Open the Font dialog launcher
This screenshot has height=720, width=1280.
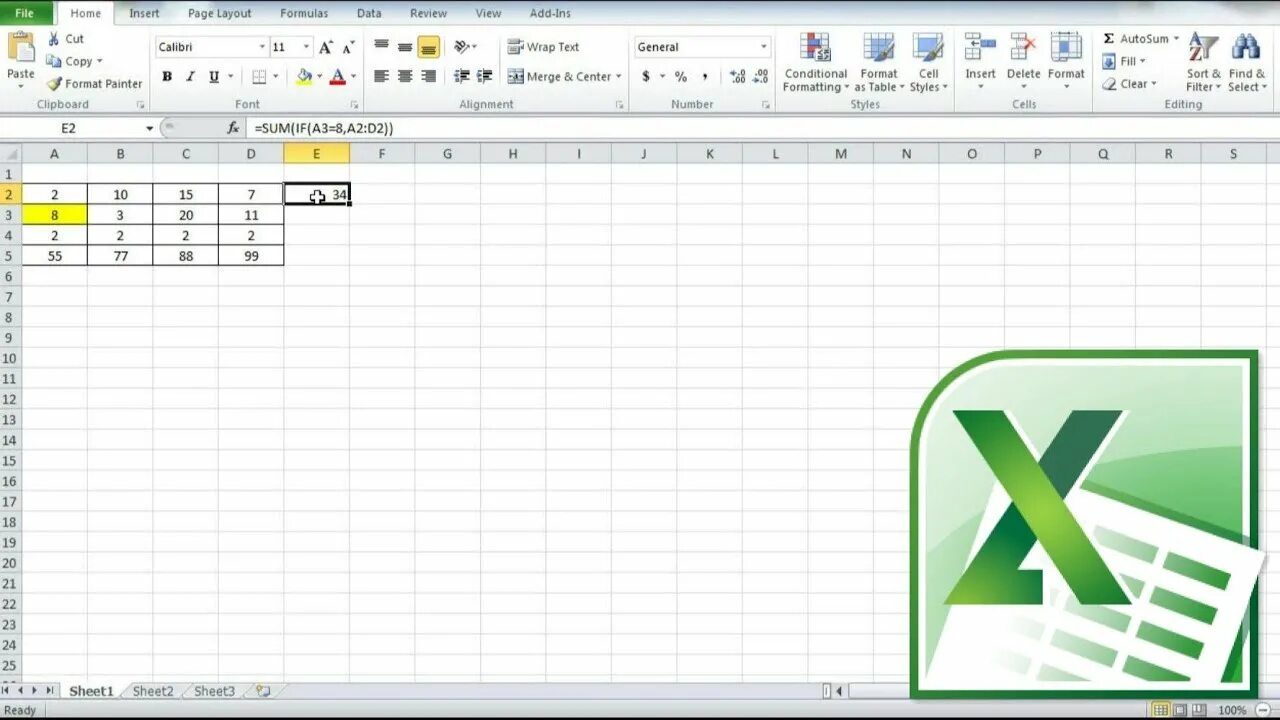tap(354, 105)
